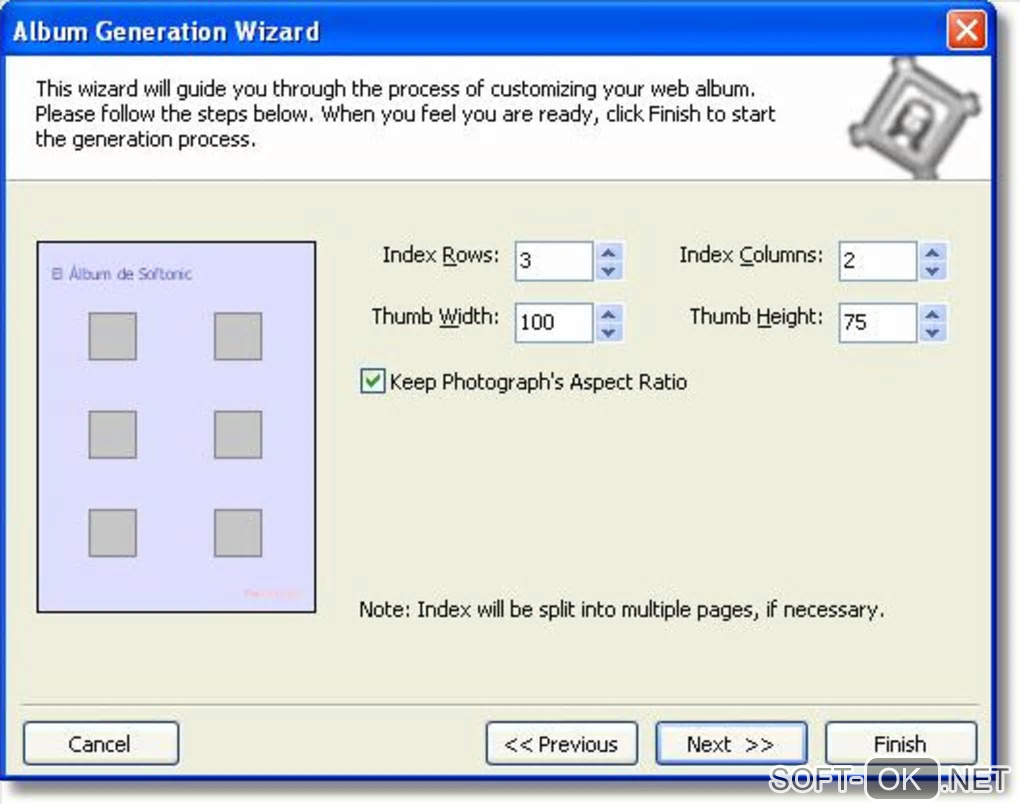The image size is (1020, 804).
Task: Decrease the Thumb Height value
Action: [x=933, y=332]
